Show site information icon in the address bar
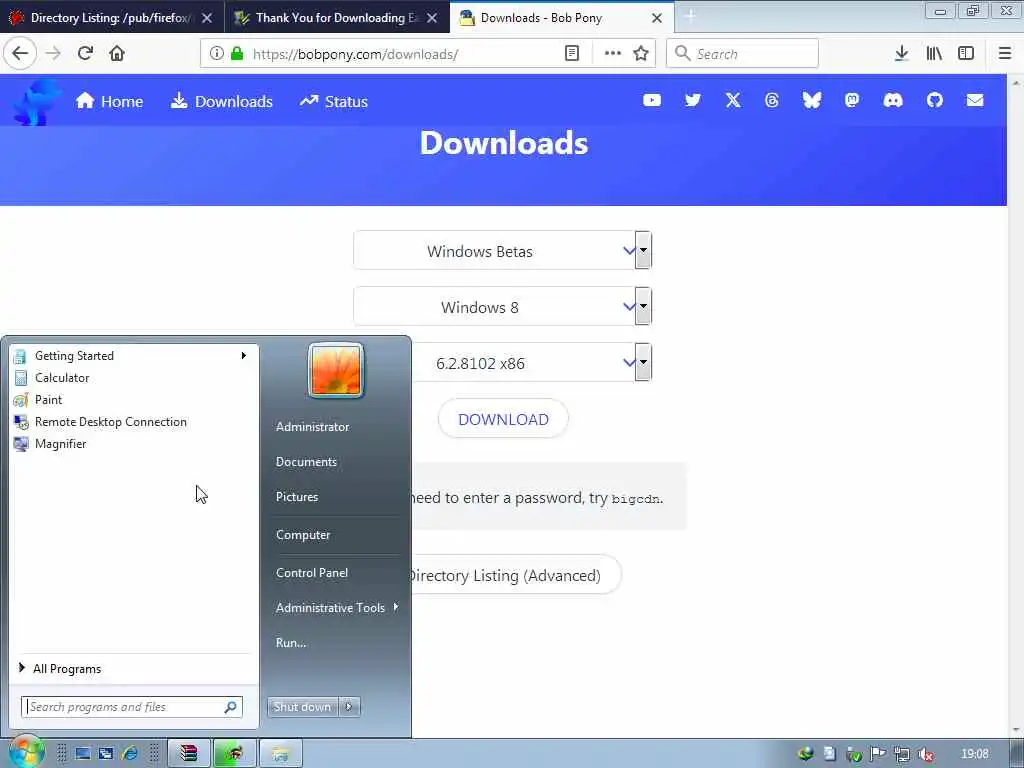Screen dimensions: 1024x768 [217, 54]
